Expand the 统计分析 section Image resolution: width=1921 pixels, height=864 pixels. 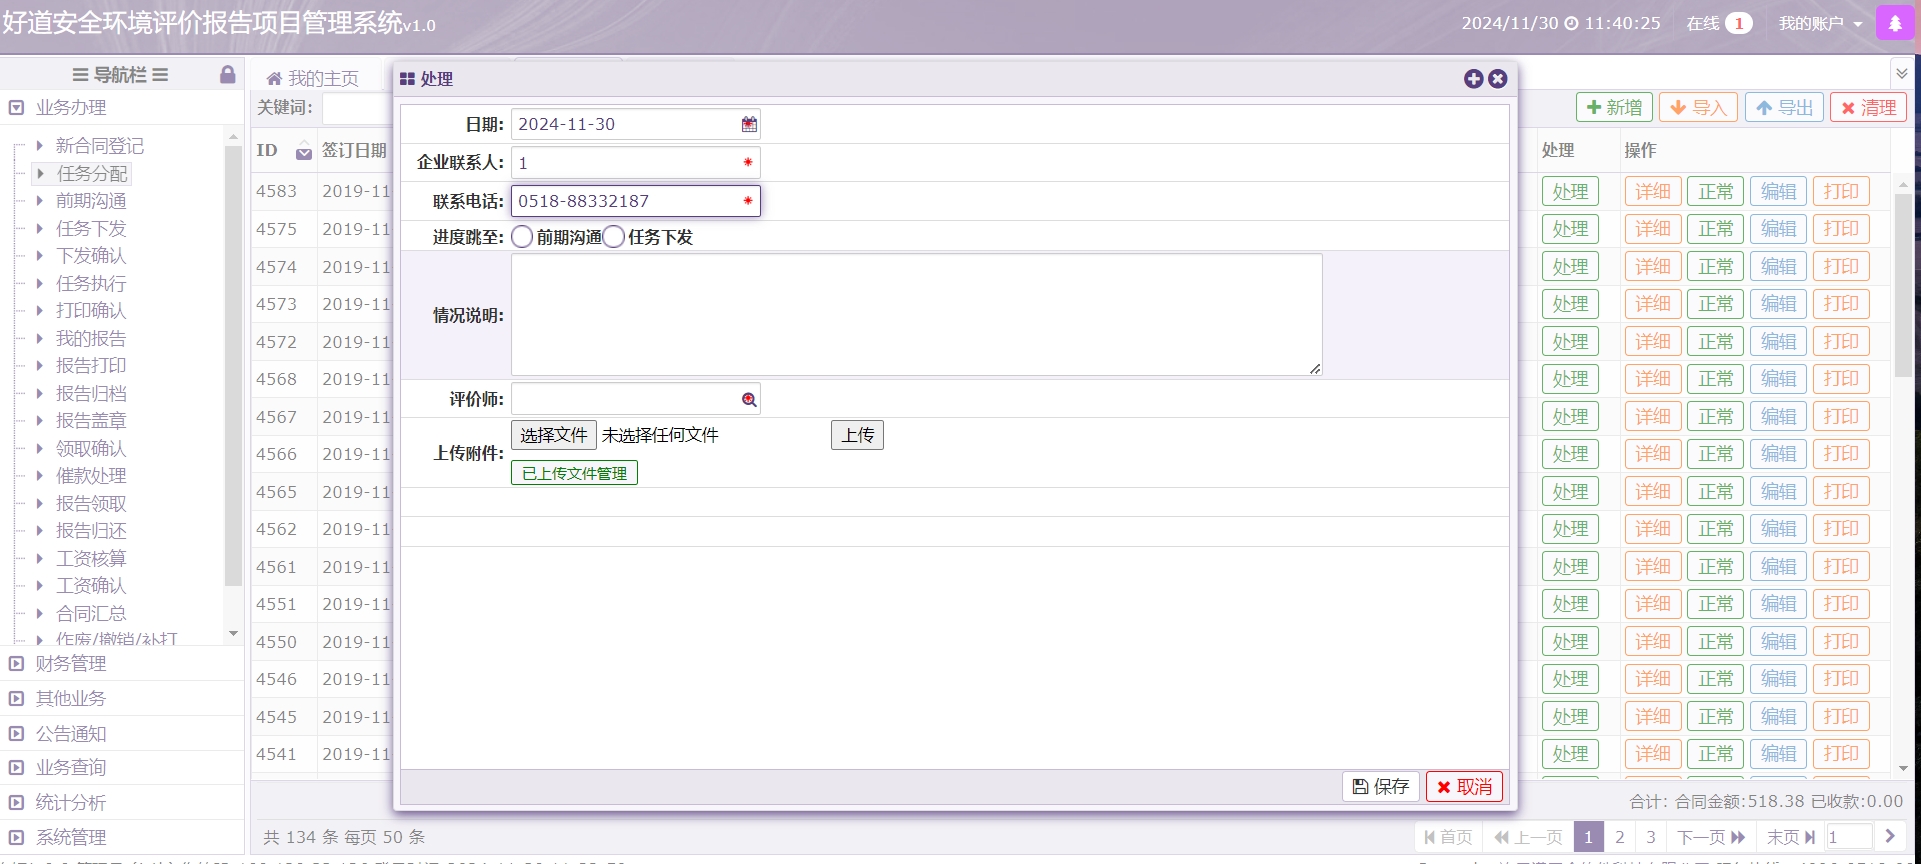point(70,803)
